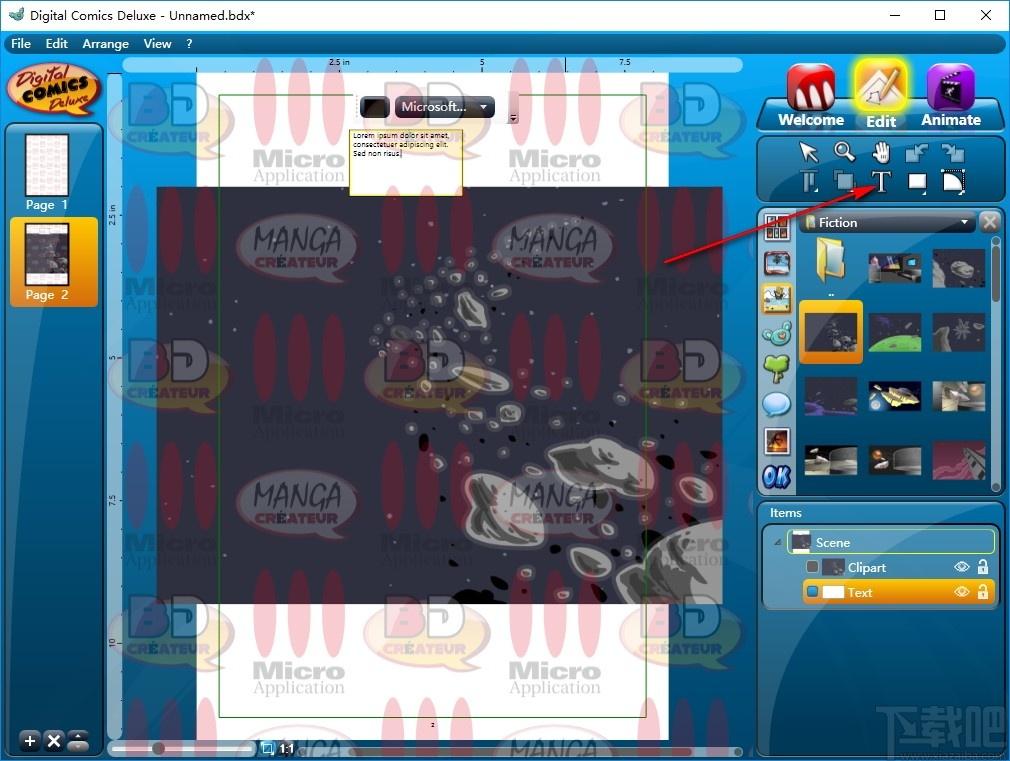Select the Text item row
The width and height of the screenshot is (1010, 761).
click(x=899, y=592)
